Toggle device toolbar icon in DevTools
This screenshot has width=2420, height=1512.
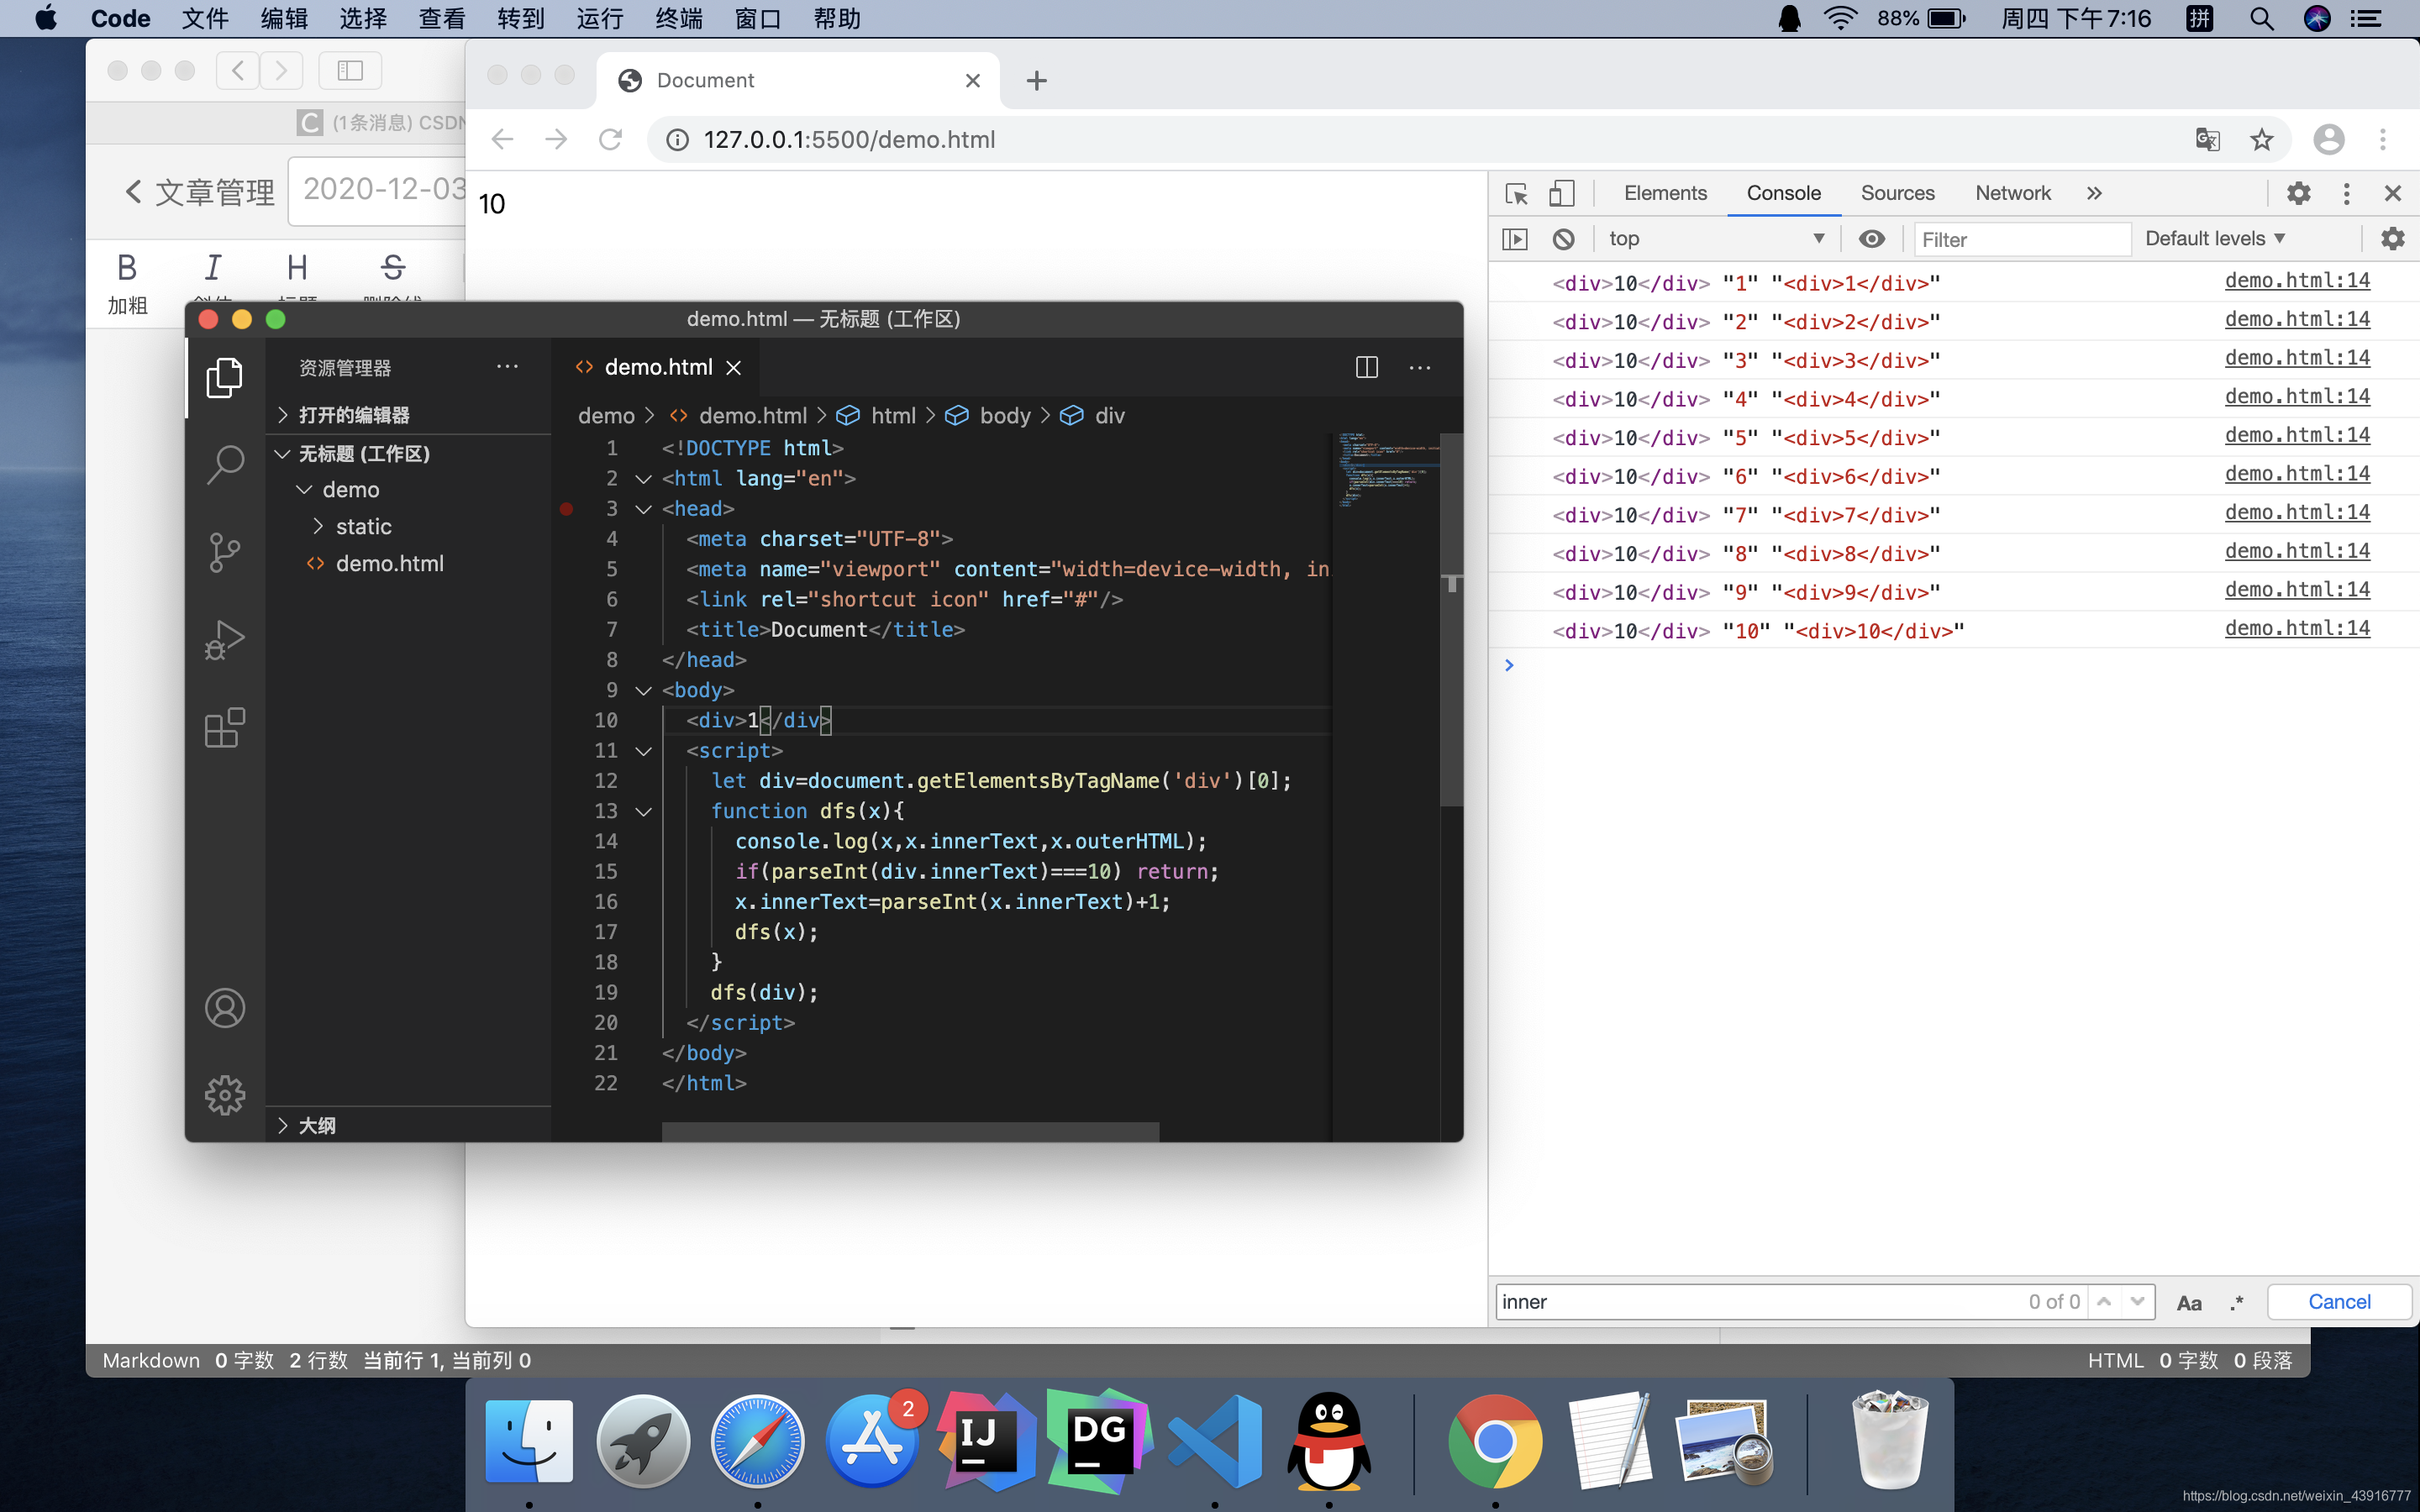click(x=1561, y=193)
